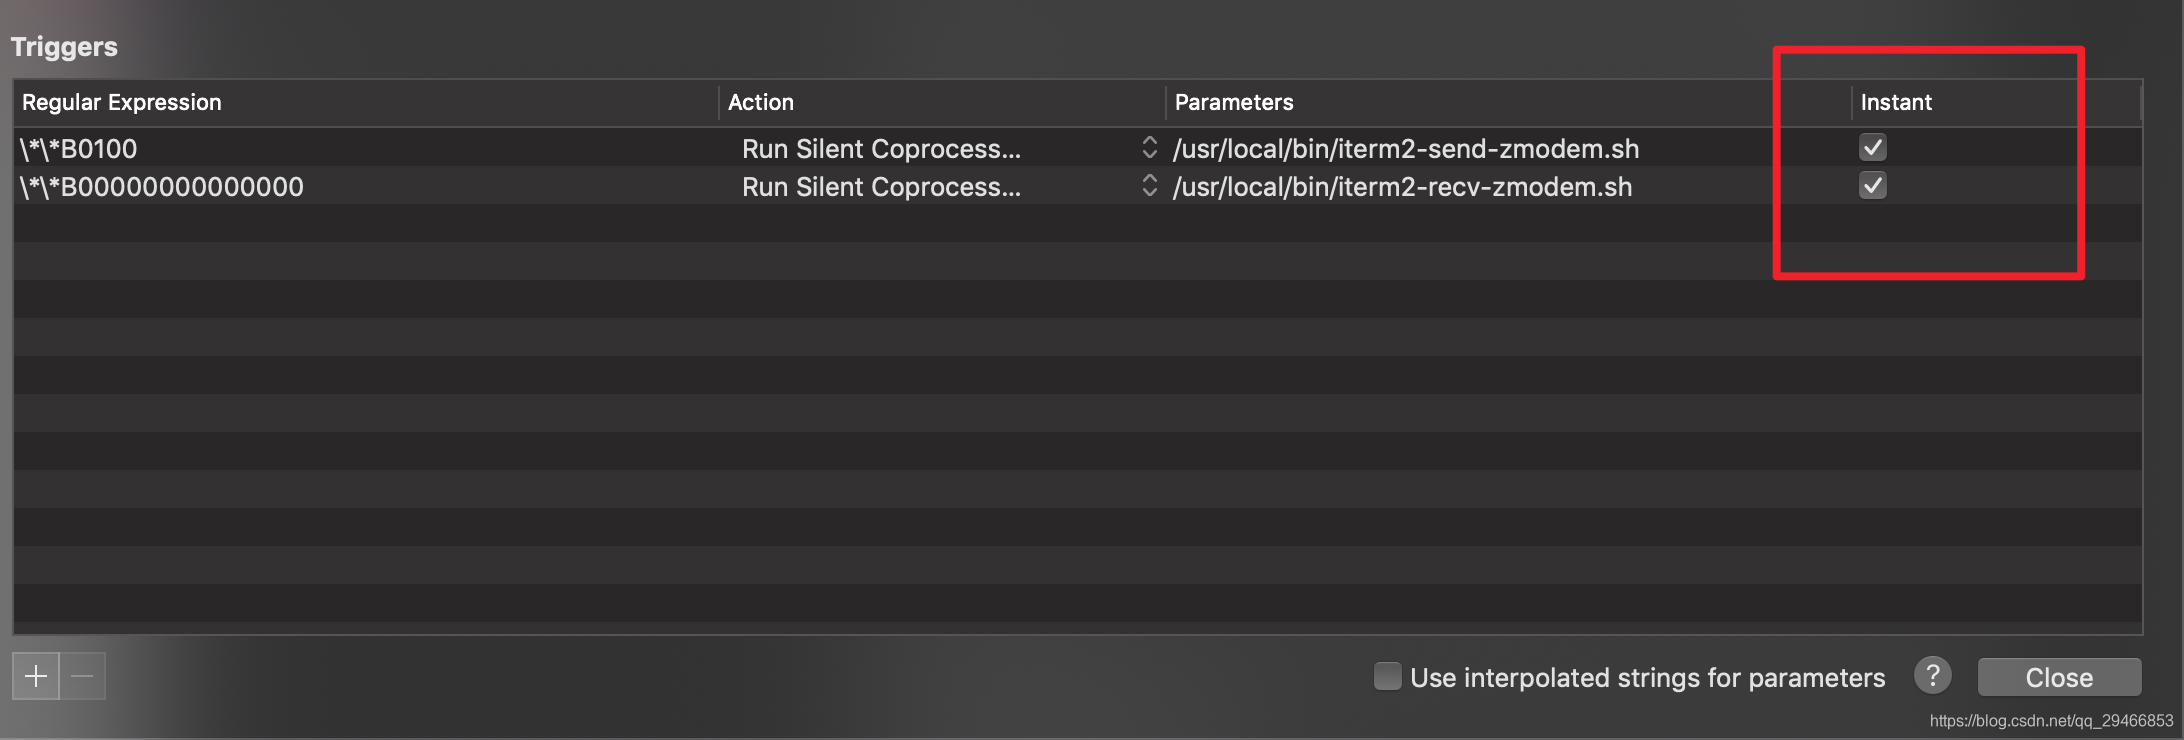The image size is (2184, 740).
Task: Select \*\*B00000000000000 regular expression cell
Action: coord(366,186)
